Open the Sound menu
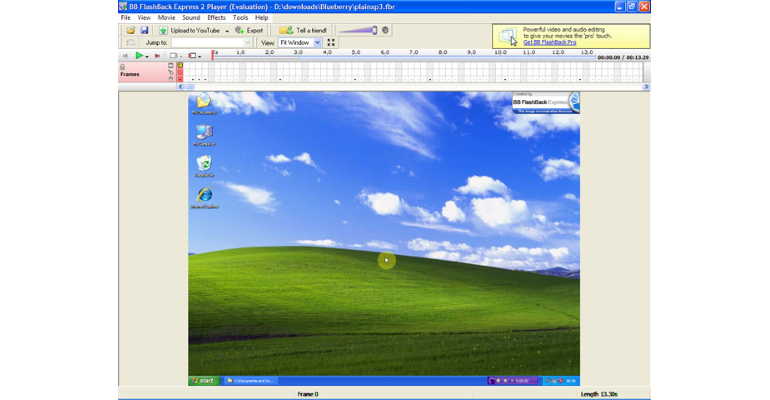This screenshot has width=770, height=400. (191, 18)
